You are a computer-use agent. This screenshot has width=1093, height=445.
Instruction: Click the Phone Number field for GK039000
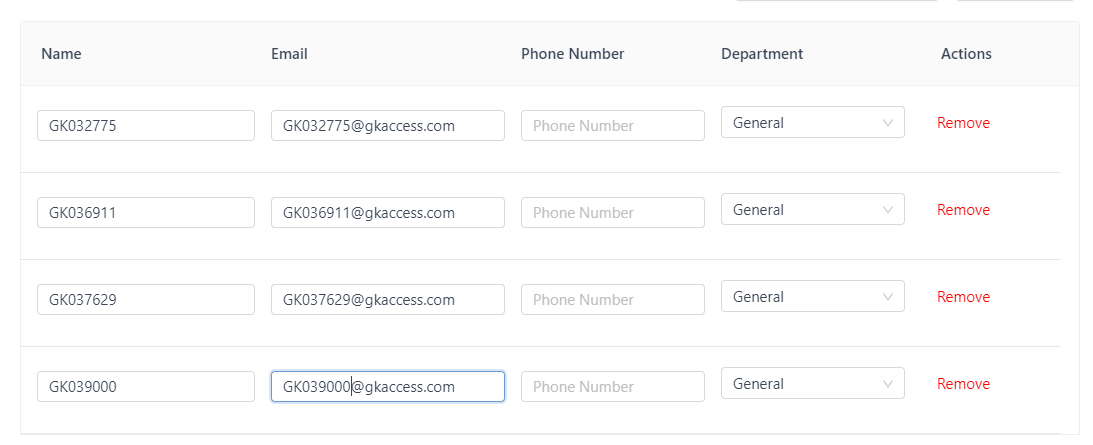612,387
